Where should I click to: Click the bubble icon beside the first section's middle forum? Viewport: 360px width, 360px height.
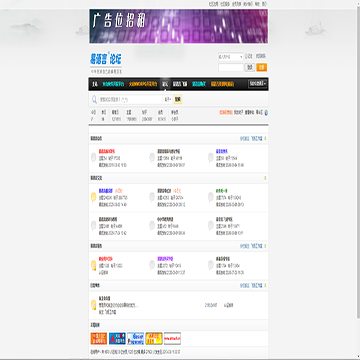pyautogui.click(x=152, y=158)
